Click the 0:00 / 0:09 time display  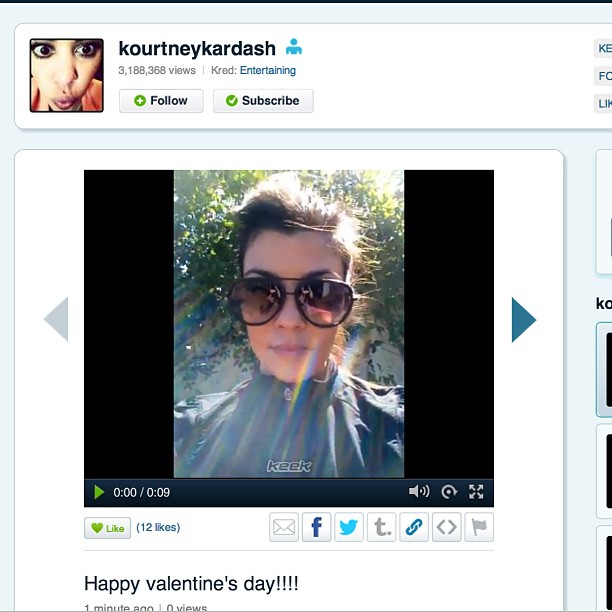[142, 492]
